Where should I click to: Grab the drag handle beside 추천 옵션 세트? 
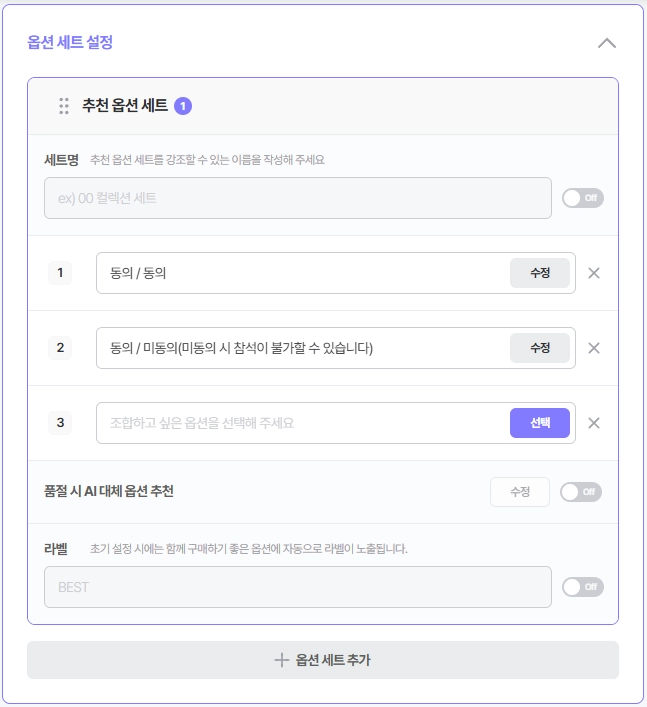click(64, 106)
